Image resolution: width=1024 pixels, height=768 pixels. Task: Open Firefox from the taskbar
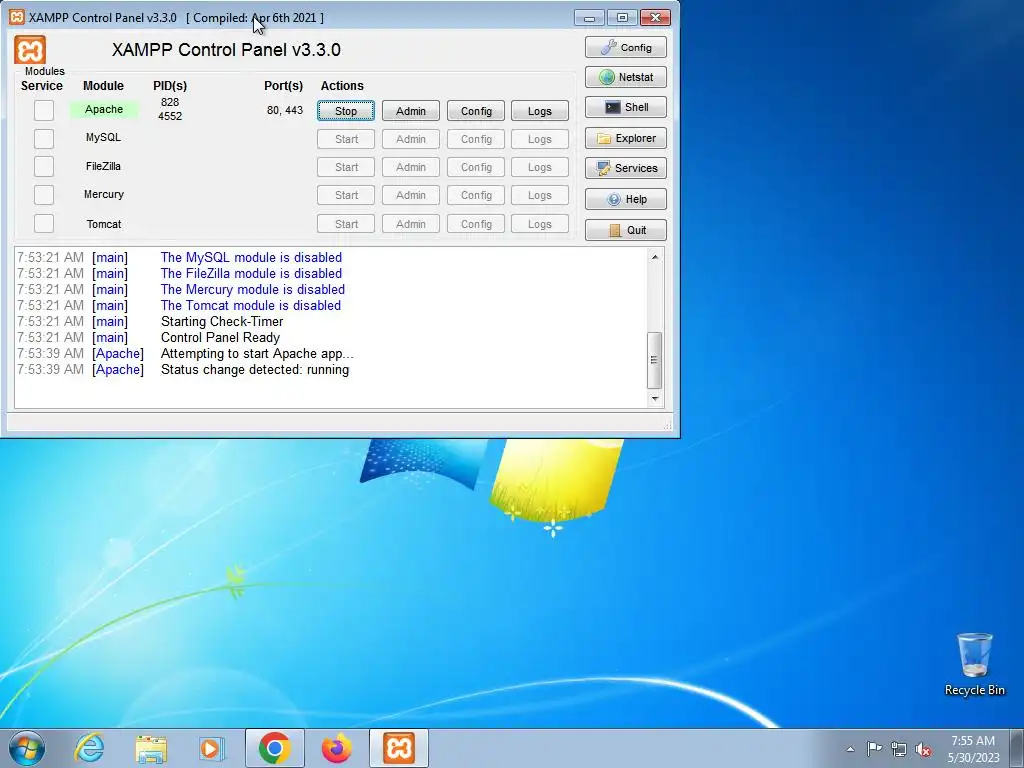tap(336, 748)
